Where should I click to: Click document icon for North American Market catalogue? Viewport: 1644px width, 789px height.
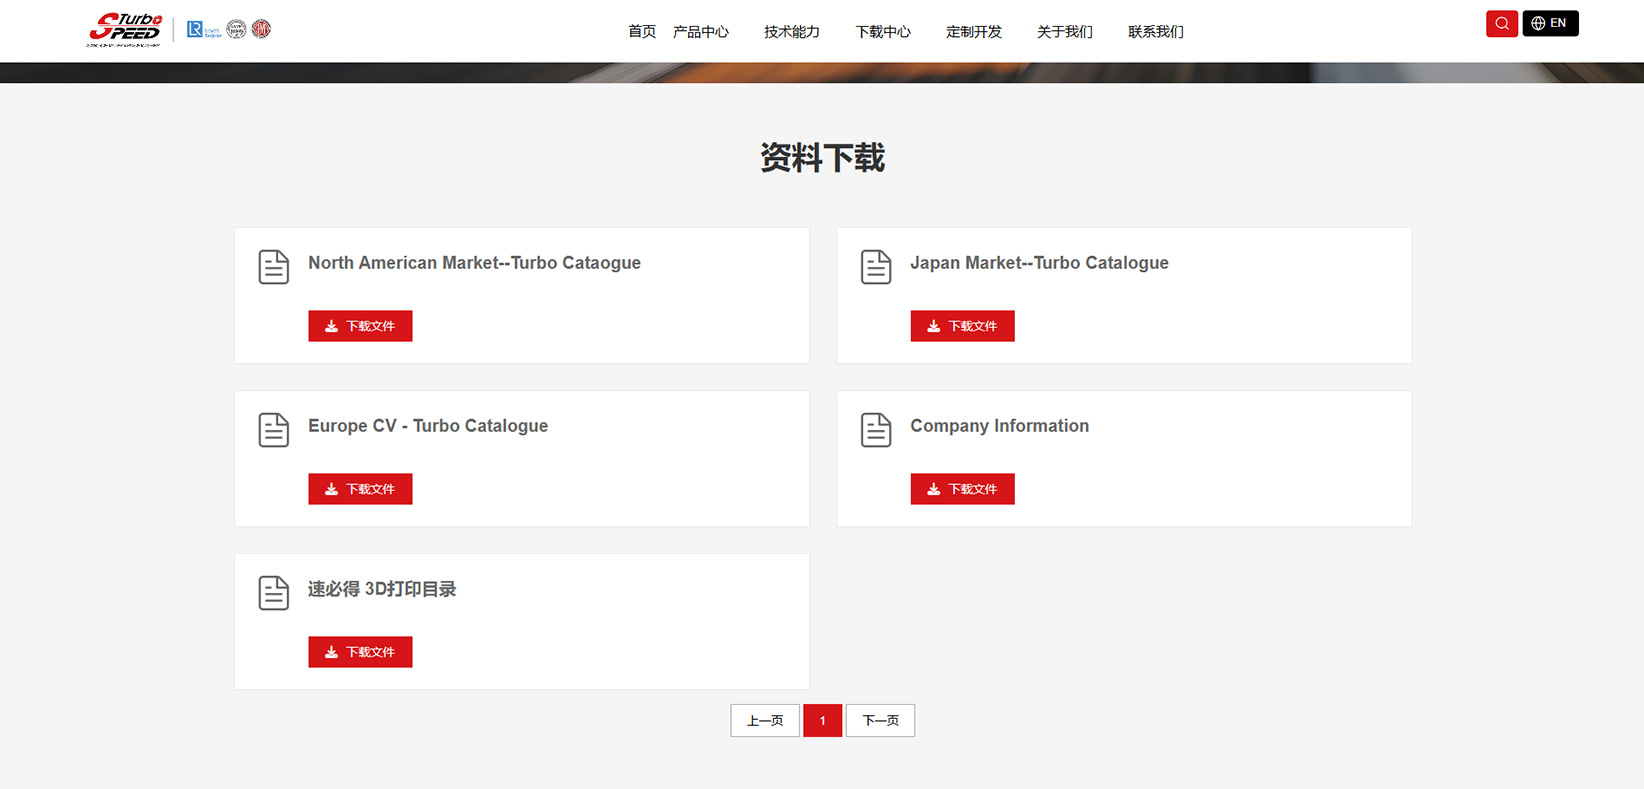[x=274, y=267]
